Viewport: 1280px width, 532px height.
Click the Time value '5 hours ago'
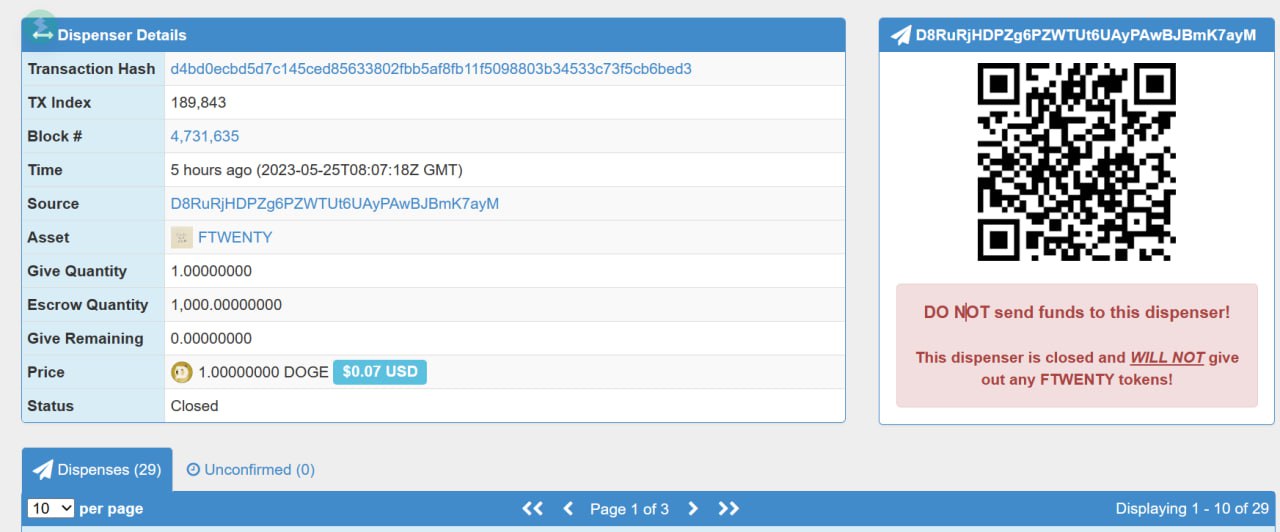coord(211,170)
